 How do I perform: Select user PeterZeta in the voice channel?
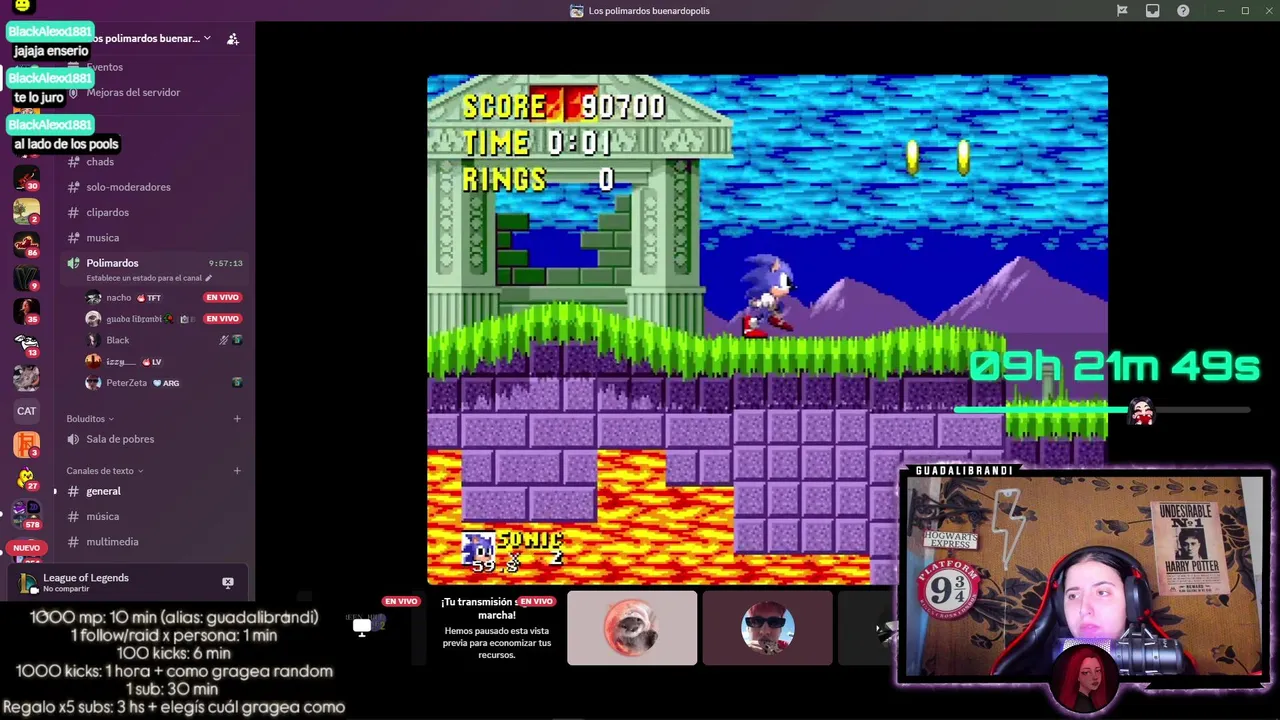pos(126,383)
